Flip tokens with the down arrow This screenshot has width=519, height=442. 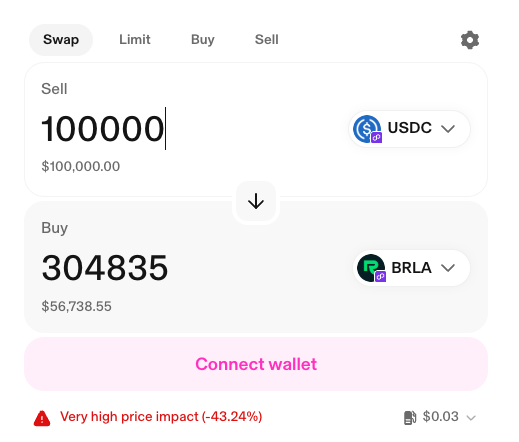click(256, 202)
